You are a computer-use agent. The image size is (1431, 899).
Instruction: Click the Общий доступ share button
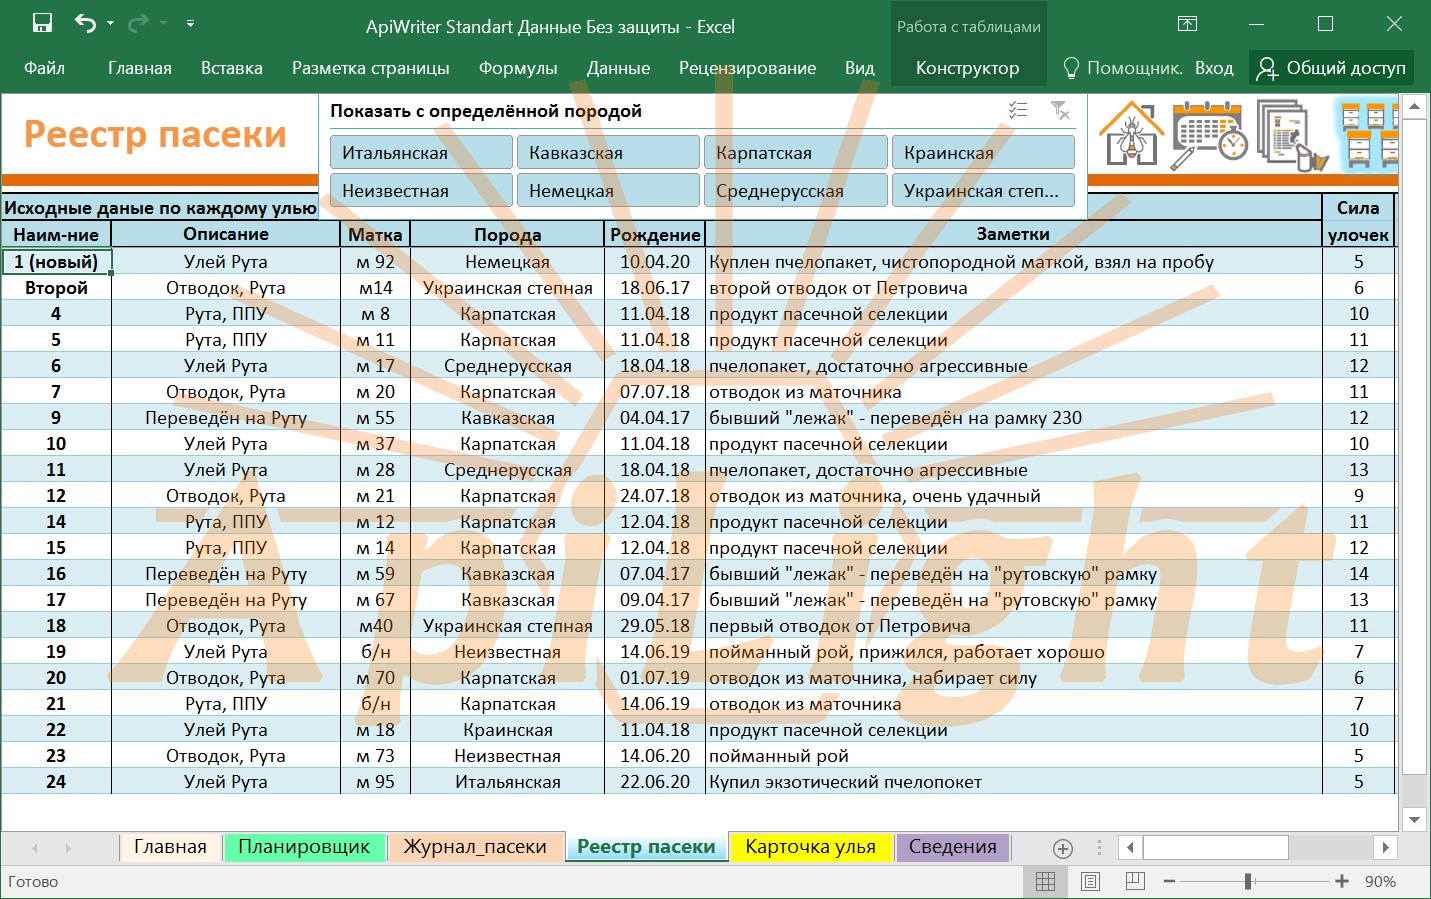[x=1331, y=68]
